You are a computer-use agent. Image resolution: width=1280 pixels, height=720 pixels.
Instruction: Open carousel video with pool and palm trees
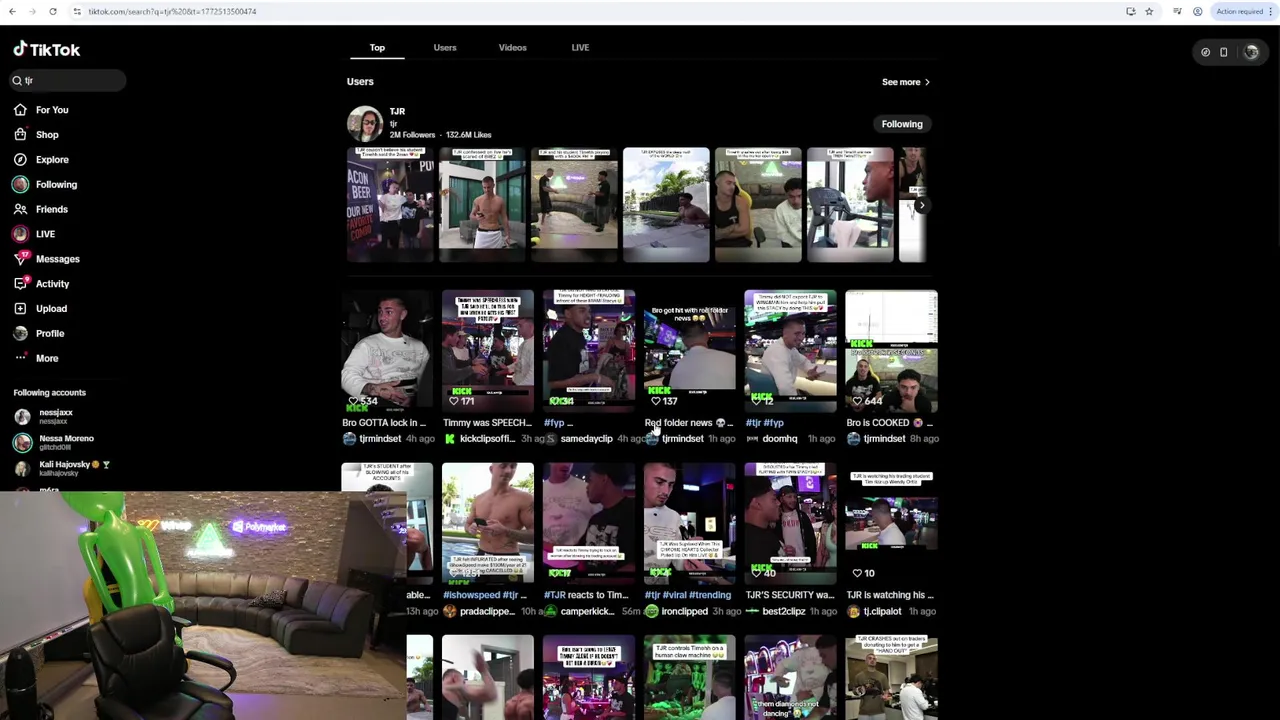(666, 205)
